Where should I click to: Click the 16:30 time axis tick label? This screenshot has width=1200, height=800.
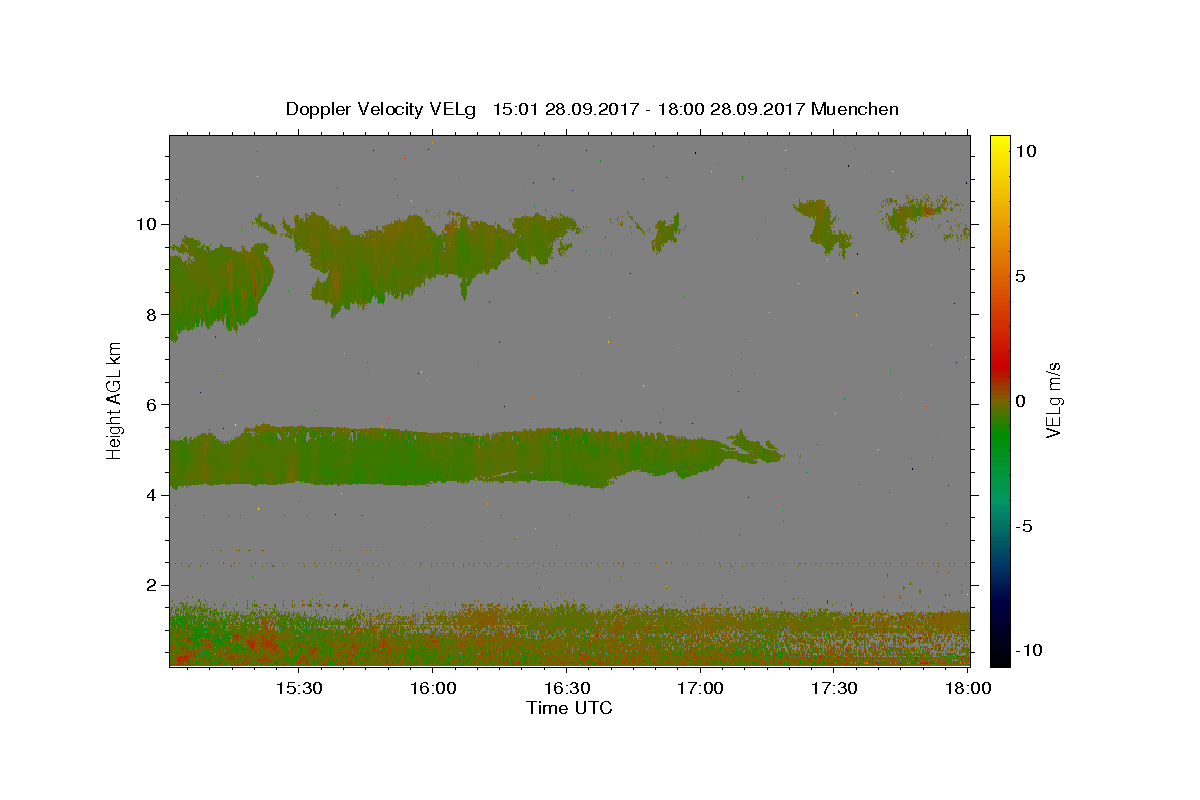pos(566,688)
